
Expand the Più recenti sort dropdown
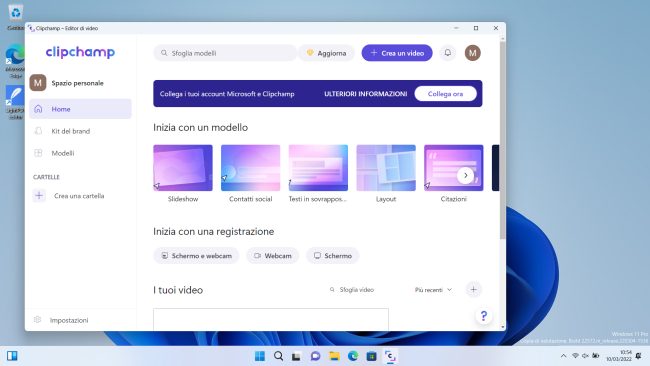click(x=433, y=290)
